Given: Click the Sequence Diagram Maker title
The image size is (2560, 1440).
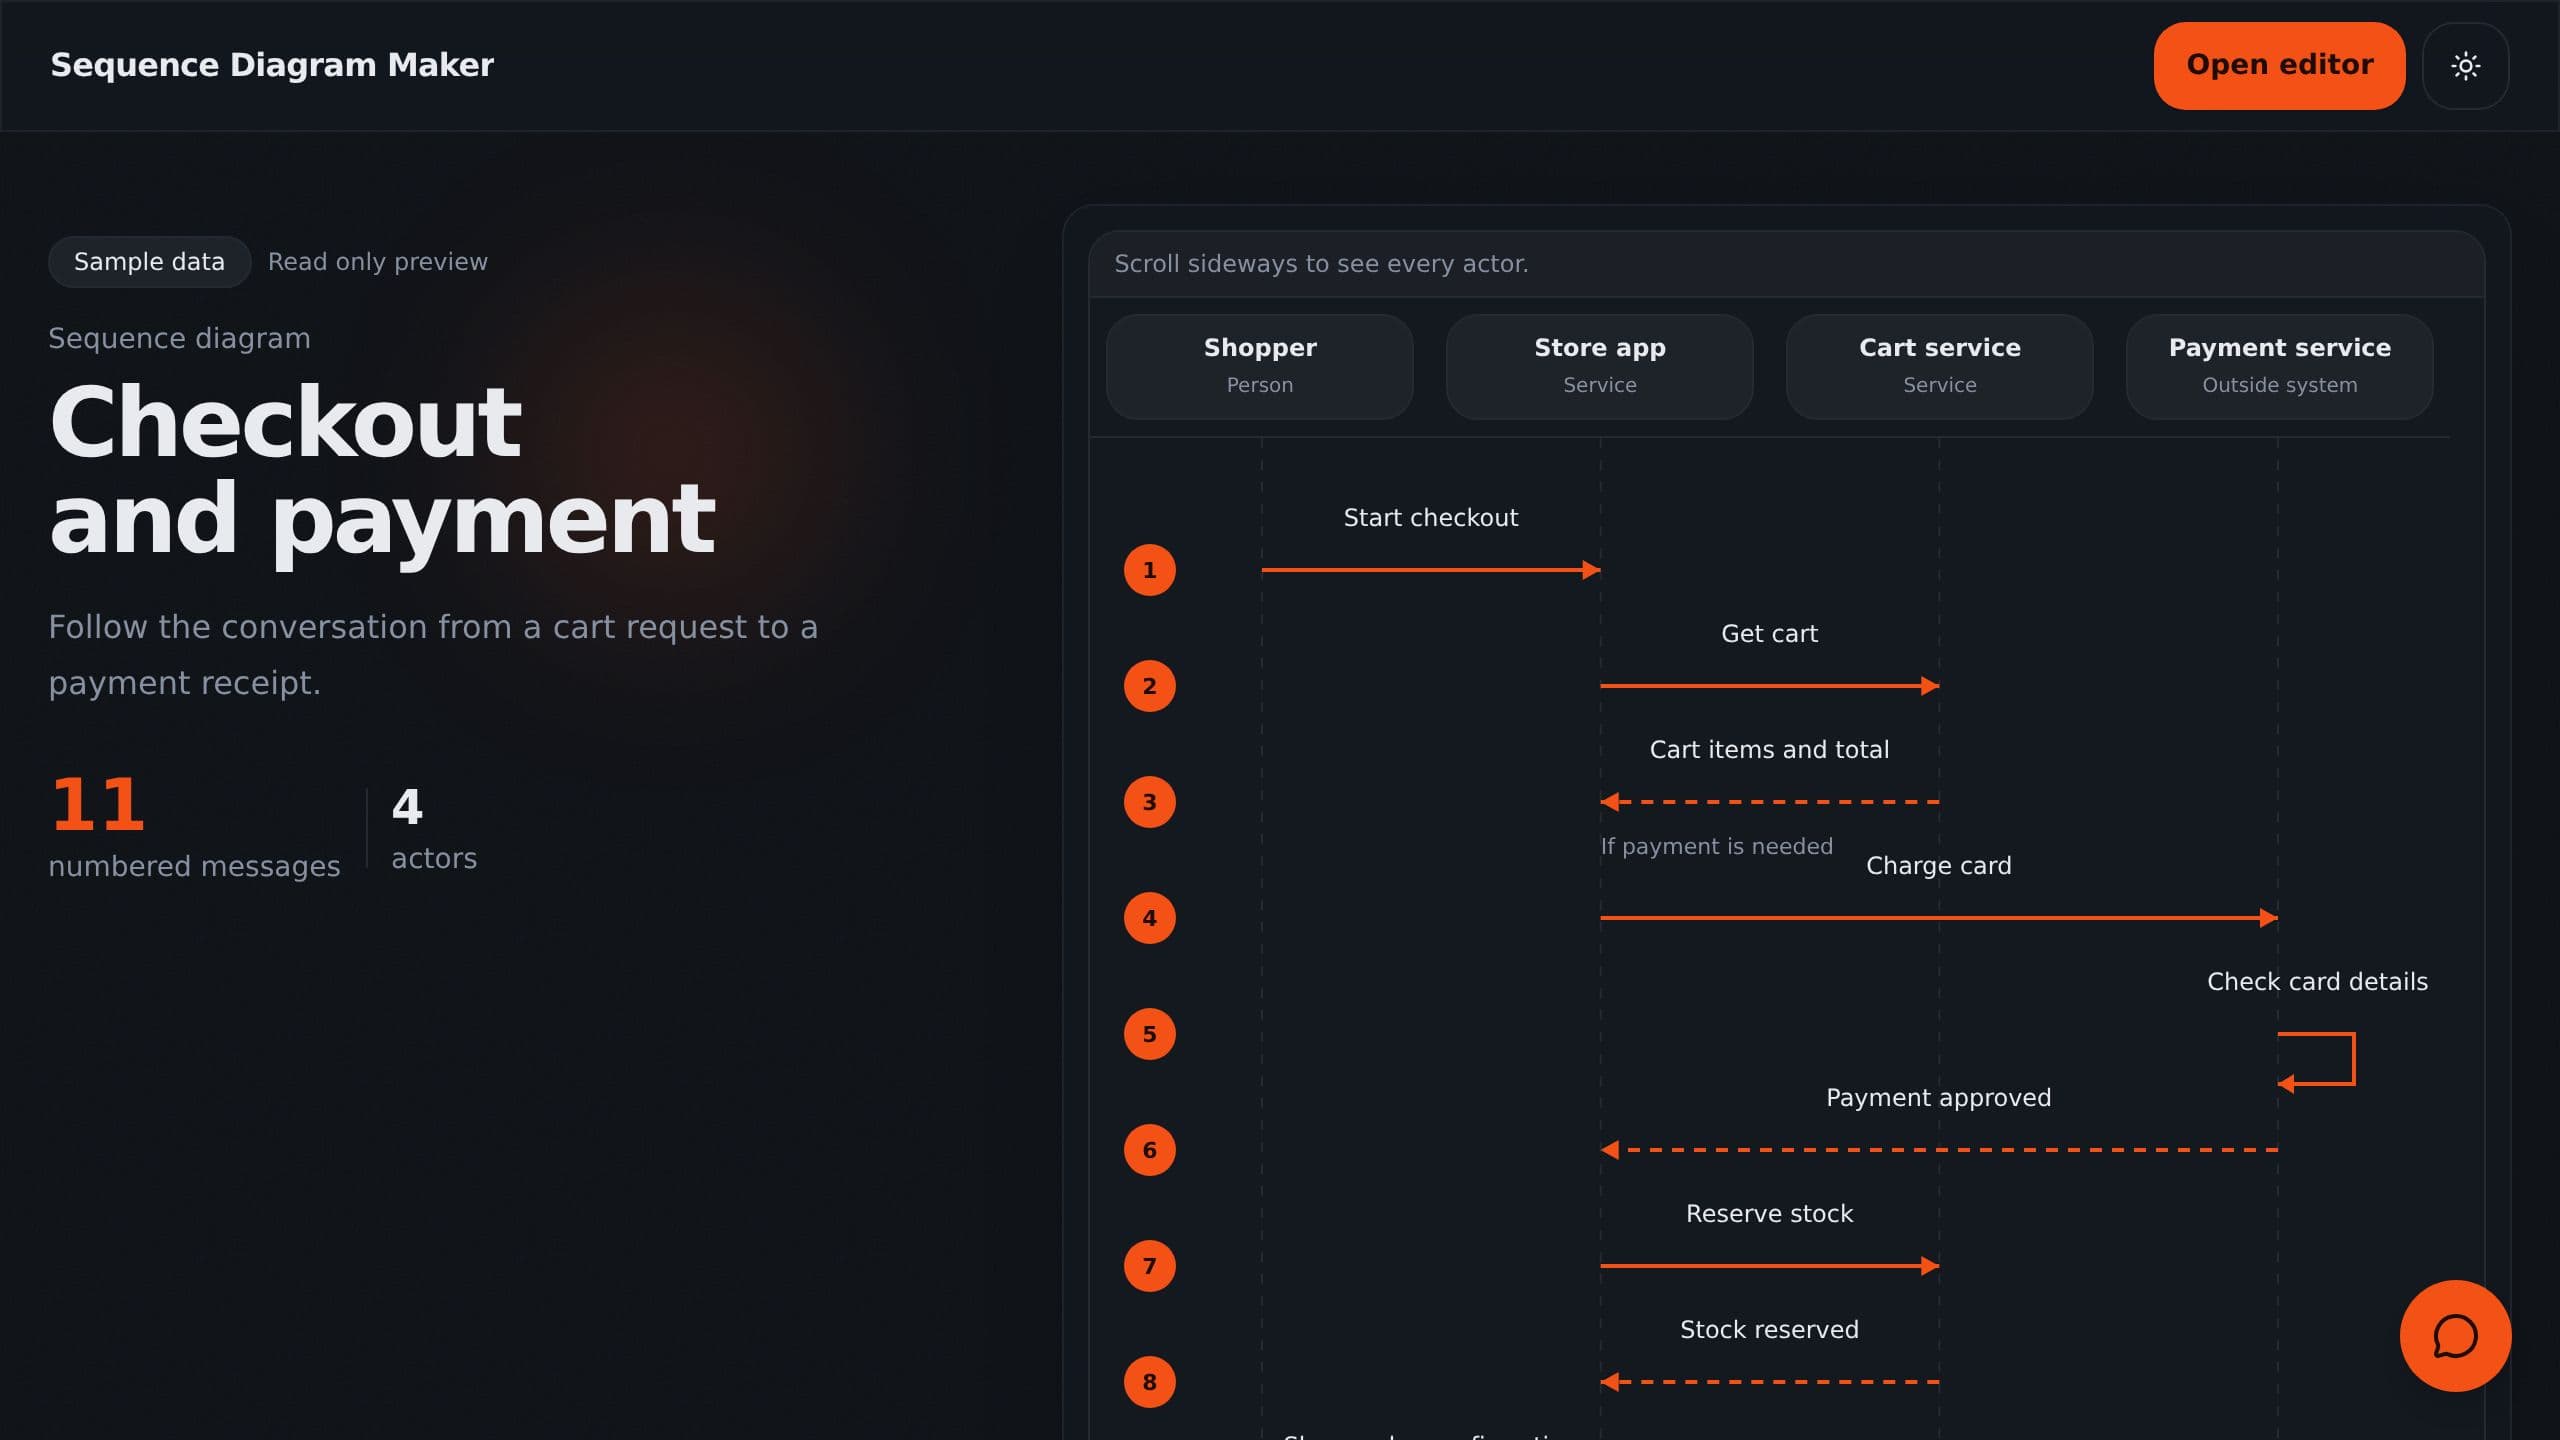Looking at the screenshot, I should (x=272, y=65).
